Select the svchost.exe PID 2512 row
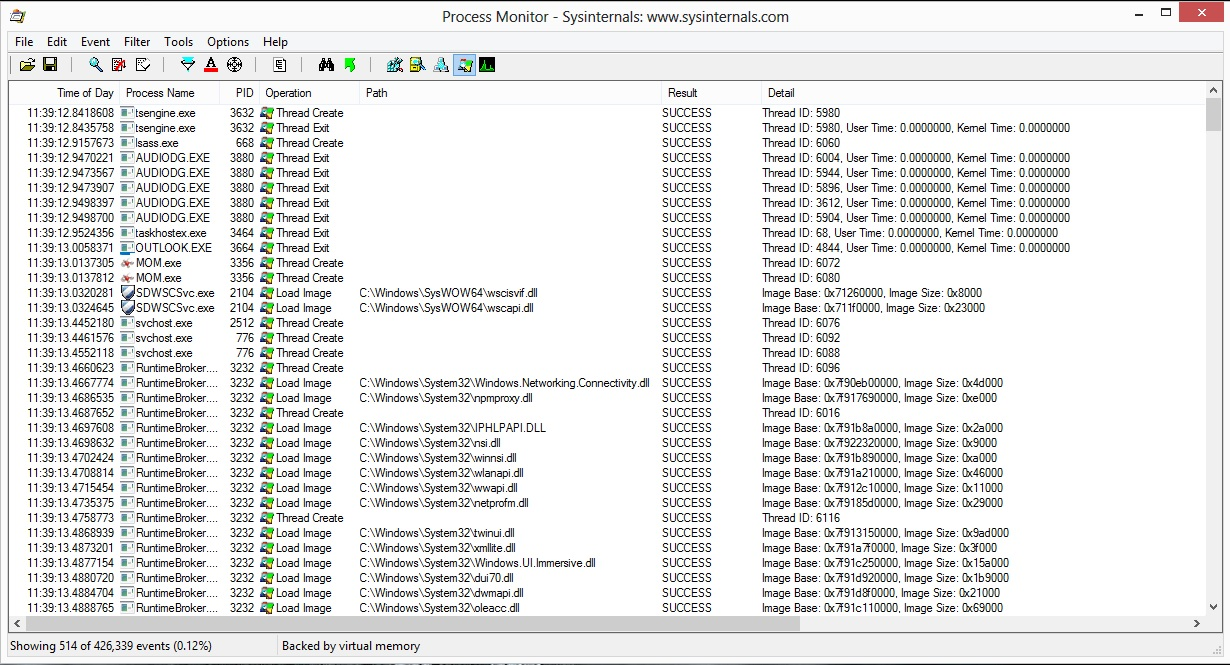Image resolution: width=1230 pixels, height=665 pixels. (x=607, y=323)
